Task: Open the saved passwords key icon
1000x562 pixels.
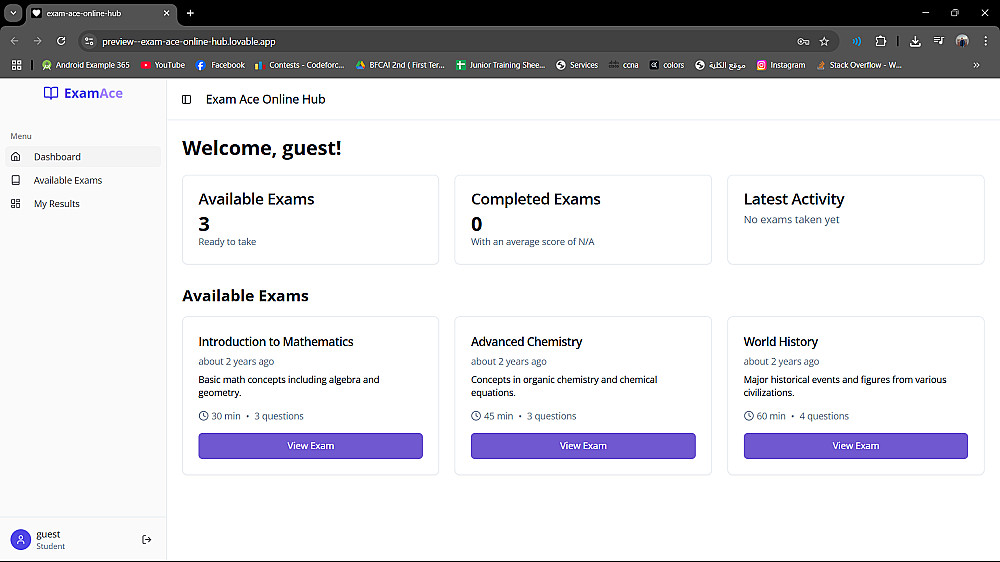Action: click(x=803, y=41)
